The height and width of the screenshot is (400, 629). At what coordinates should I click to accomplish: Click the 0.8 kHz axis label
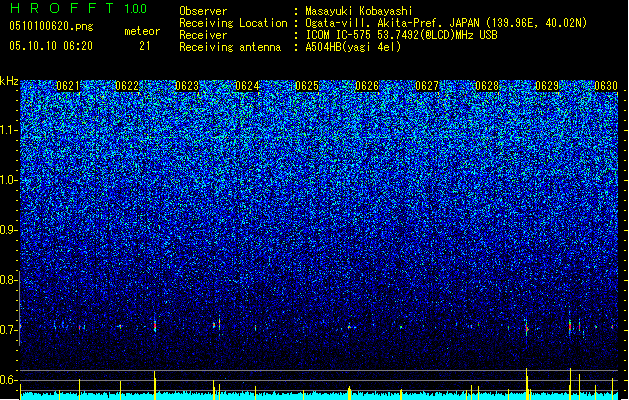pyautogui.click(x=8, y=280)
